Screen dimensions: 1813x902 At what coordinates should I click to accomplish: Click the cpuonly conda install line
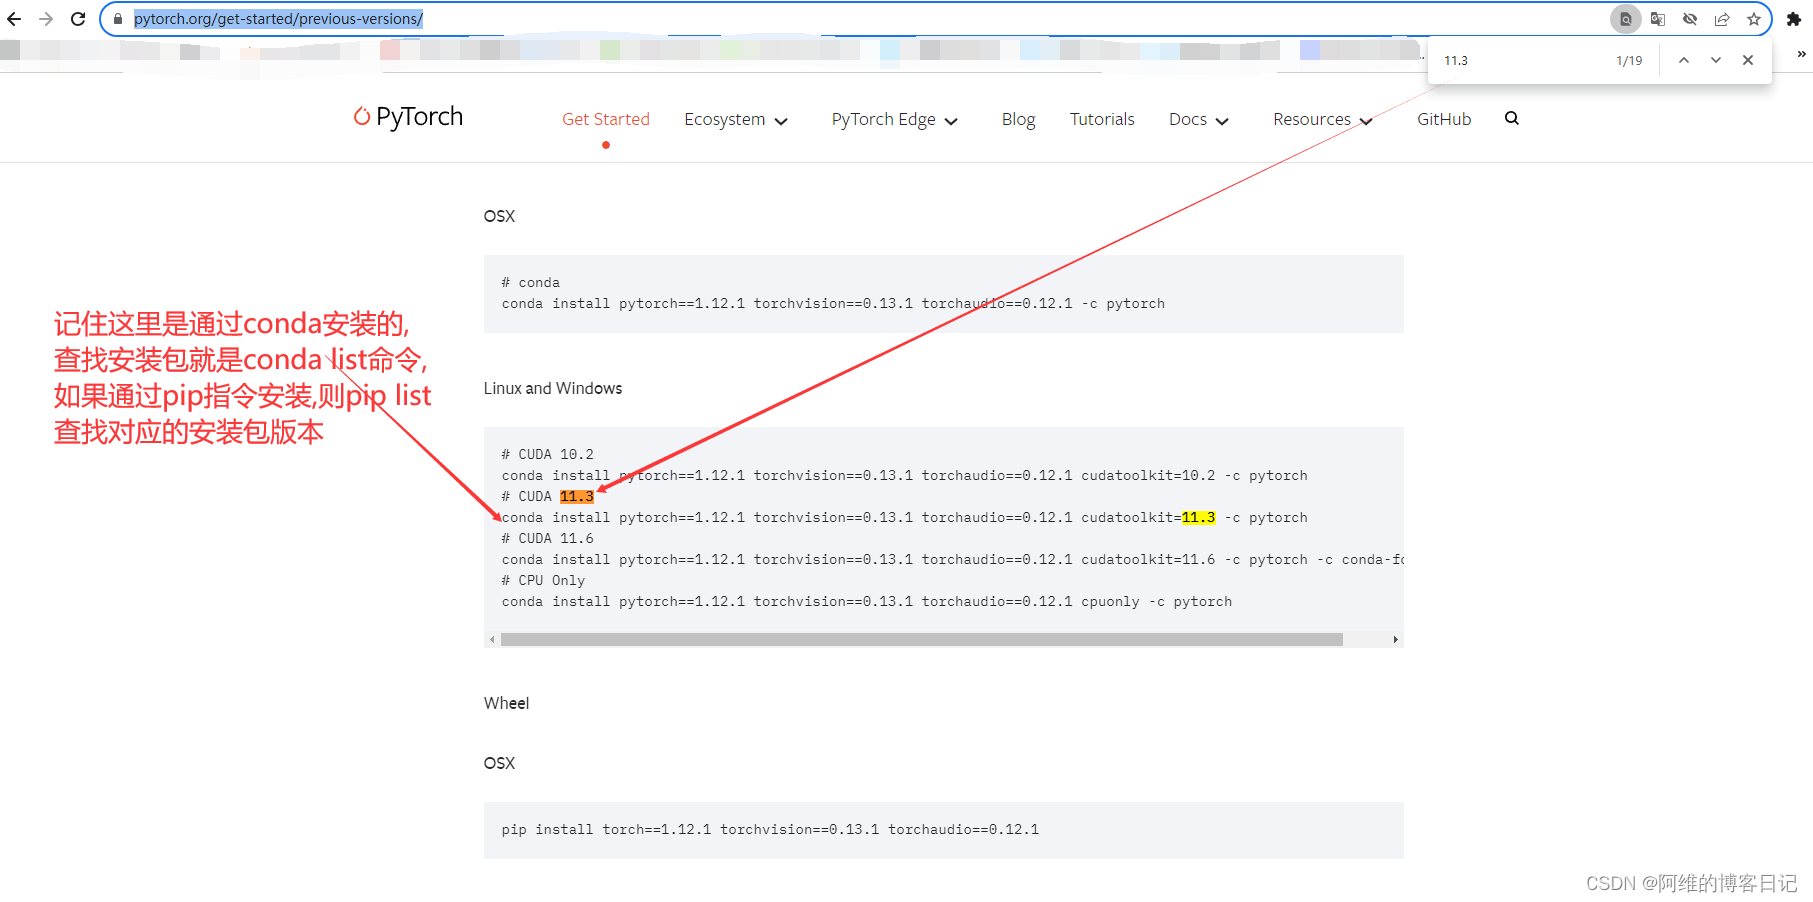[866, 601]
